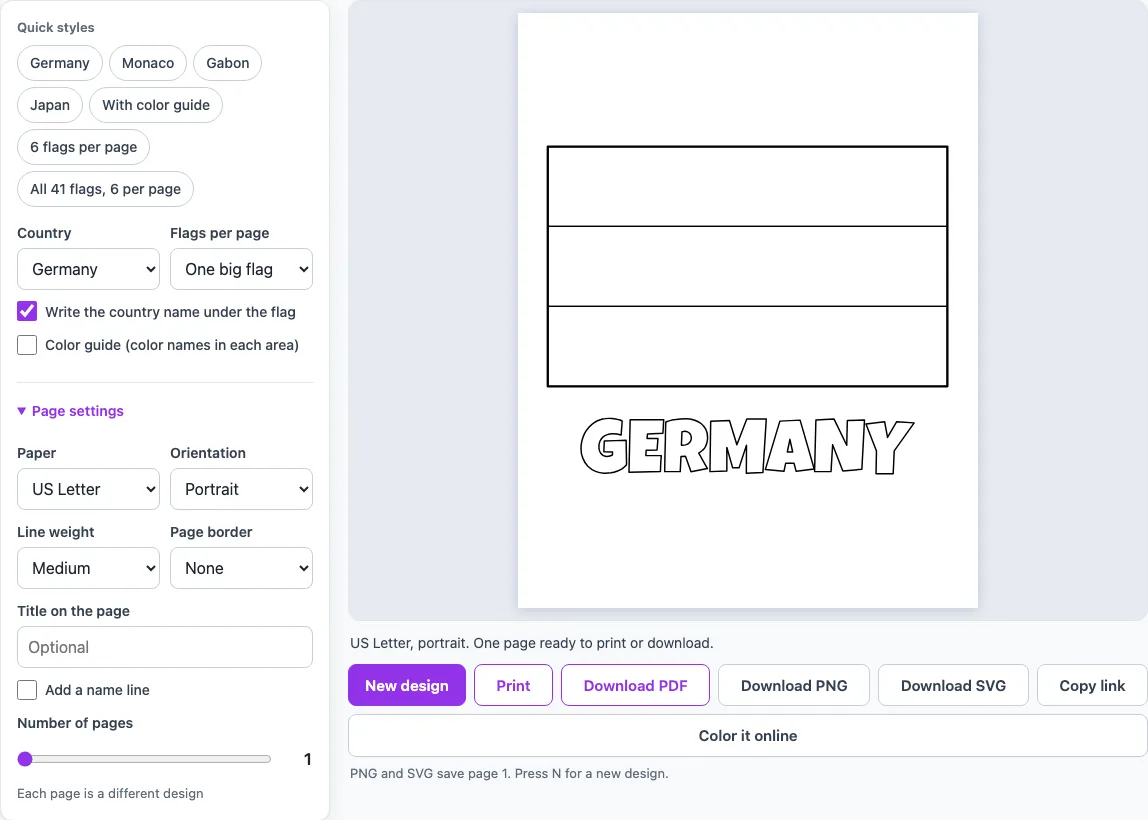
Task: Download the page as PNG
Action: pos(794,685)
